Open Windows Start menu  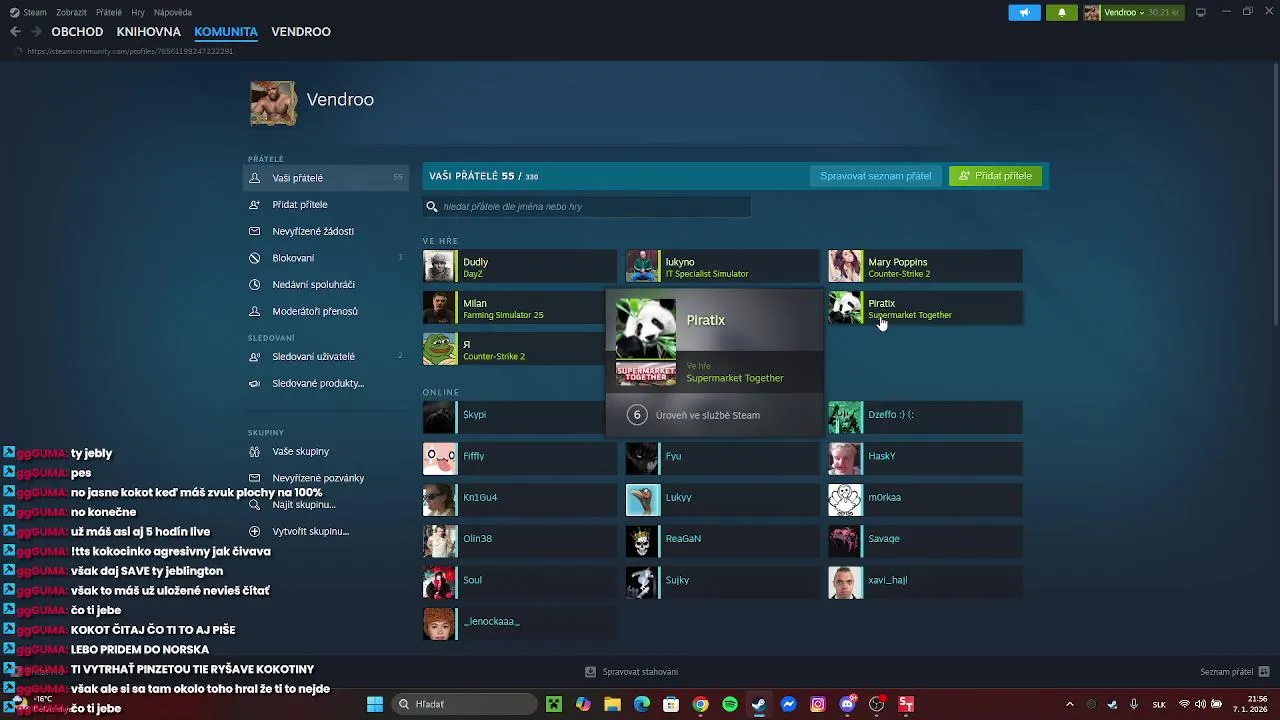pos(375,704)
